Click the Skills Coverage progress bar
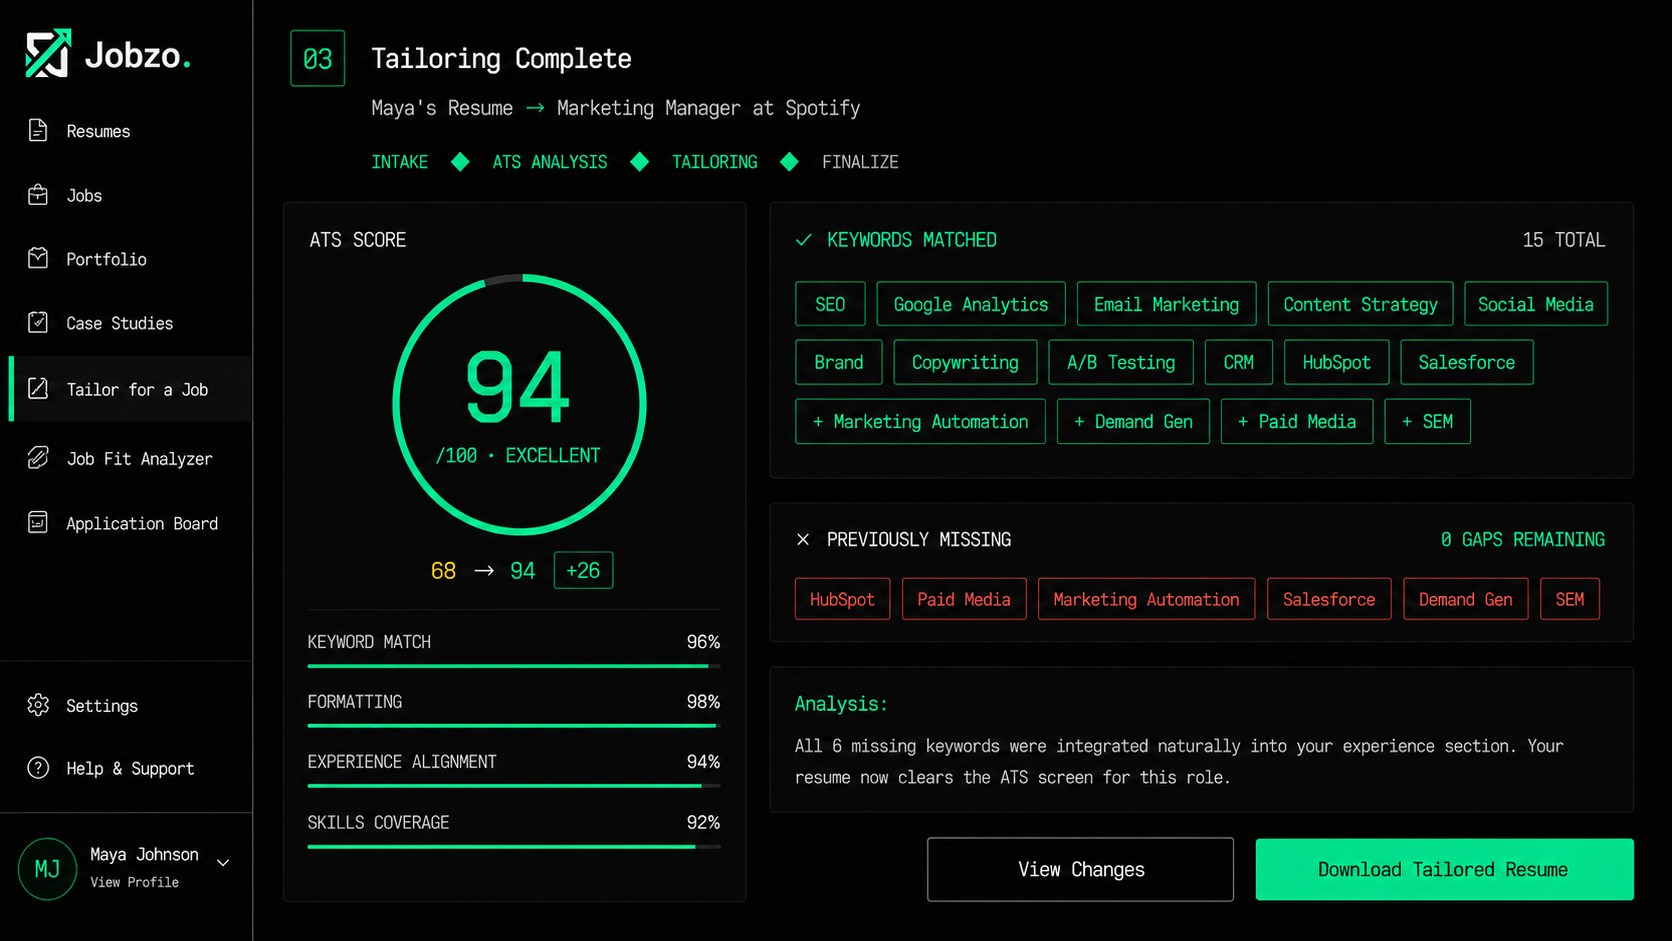The image size is (1672, 941). tap(514, 847)
